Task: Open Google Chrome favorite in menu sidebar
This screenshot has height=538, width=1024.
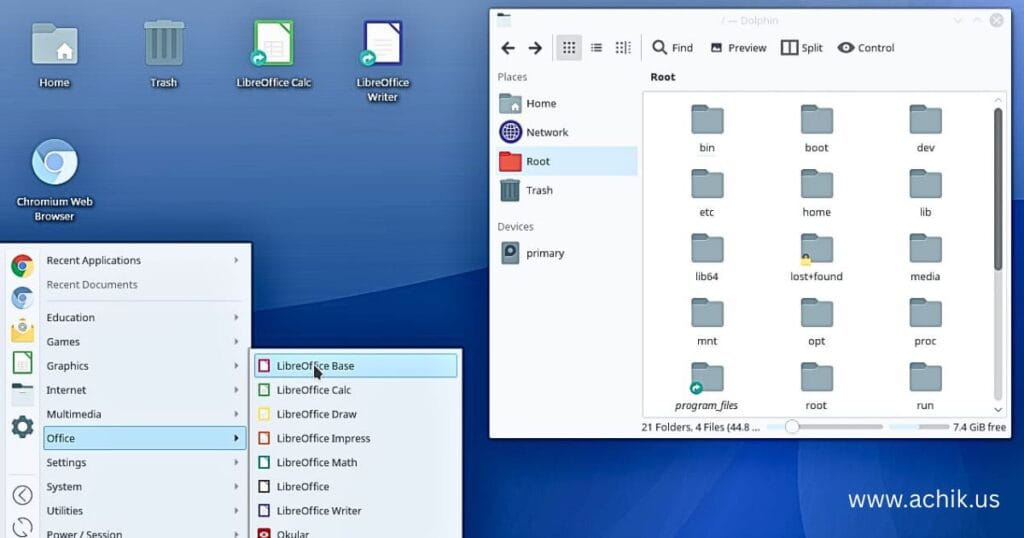Action: (22, 266)
